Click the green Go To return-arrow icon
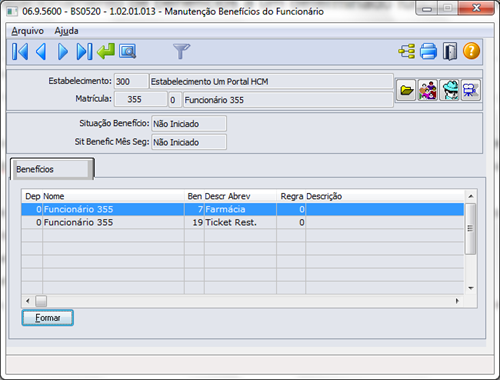 (x=106, y=52)
